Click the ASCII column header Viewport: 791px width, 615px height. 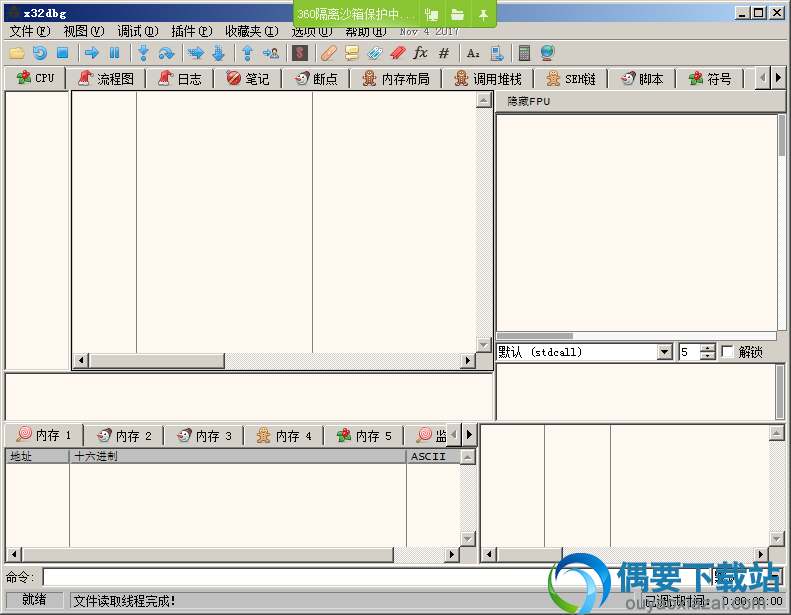coord(433,457)
